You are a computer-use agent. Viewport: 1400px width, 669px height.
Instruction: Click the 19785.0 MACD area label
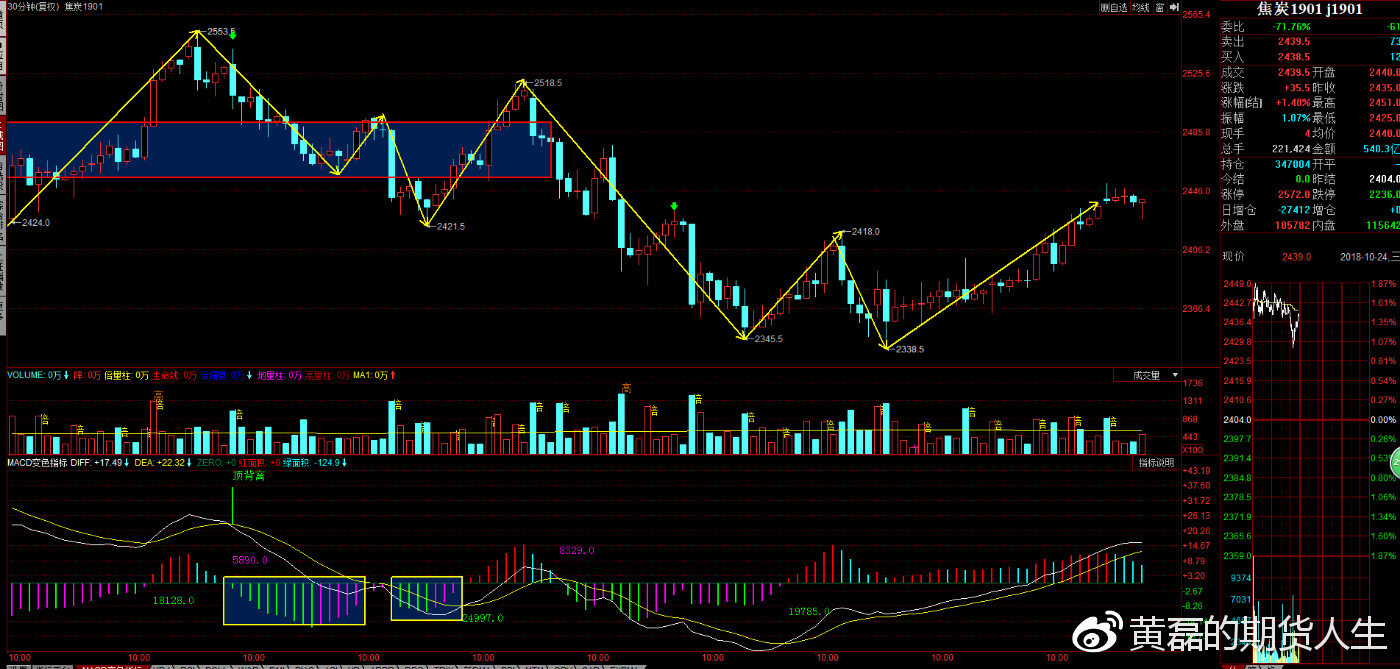coord(809,610)
